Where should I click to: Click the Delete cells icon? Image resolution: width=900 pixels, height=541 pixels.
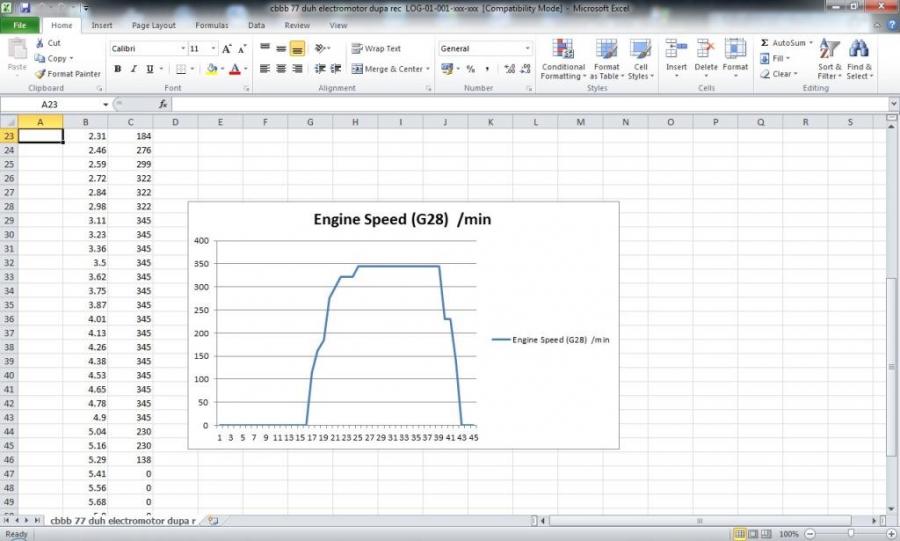pos(706,50)
